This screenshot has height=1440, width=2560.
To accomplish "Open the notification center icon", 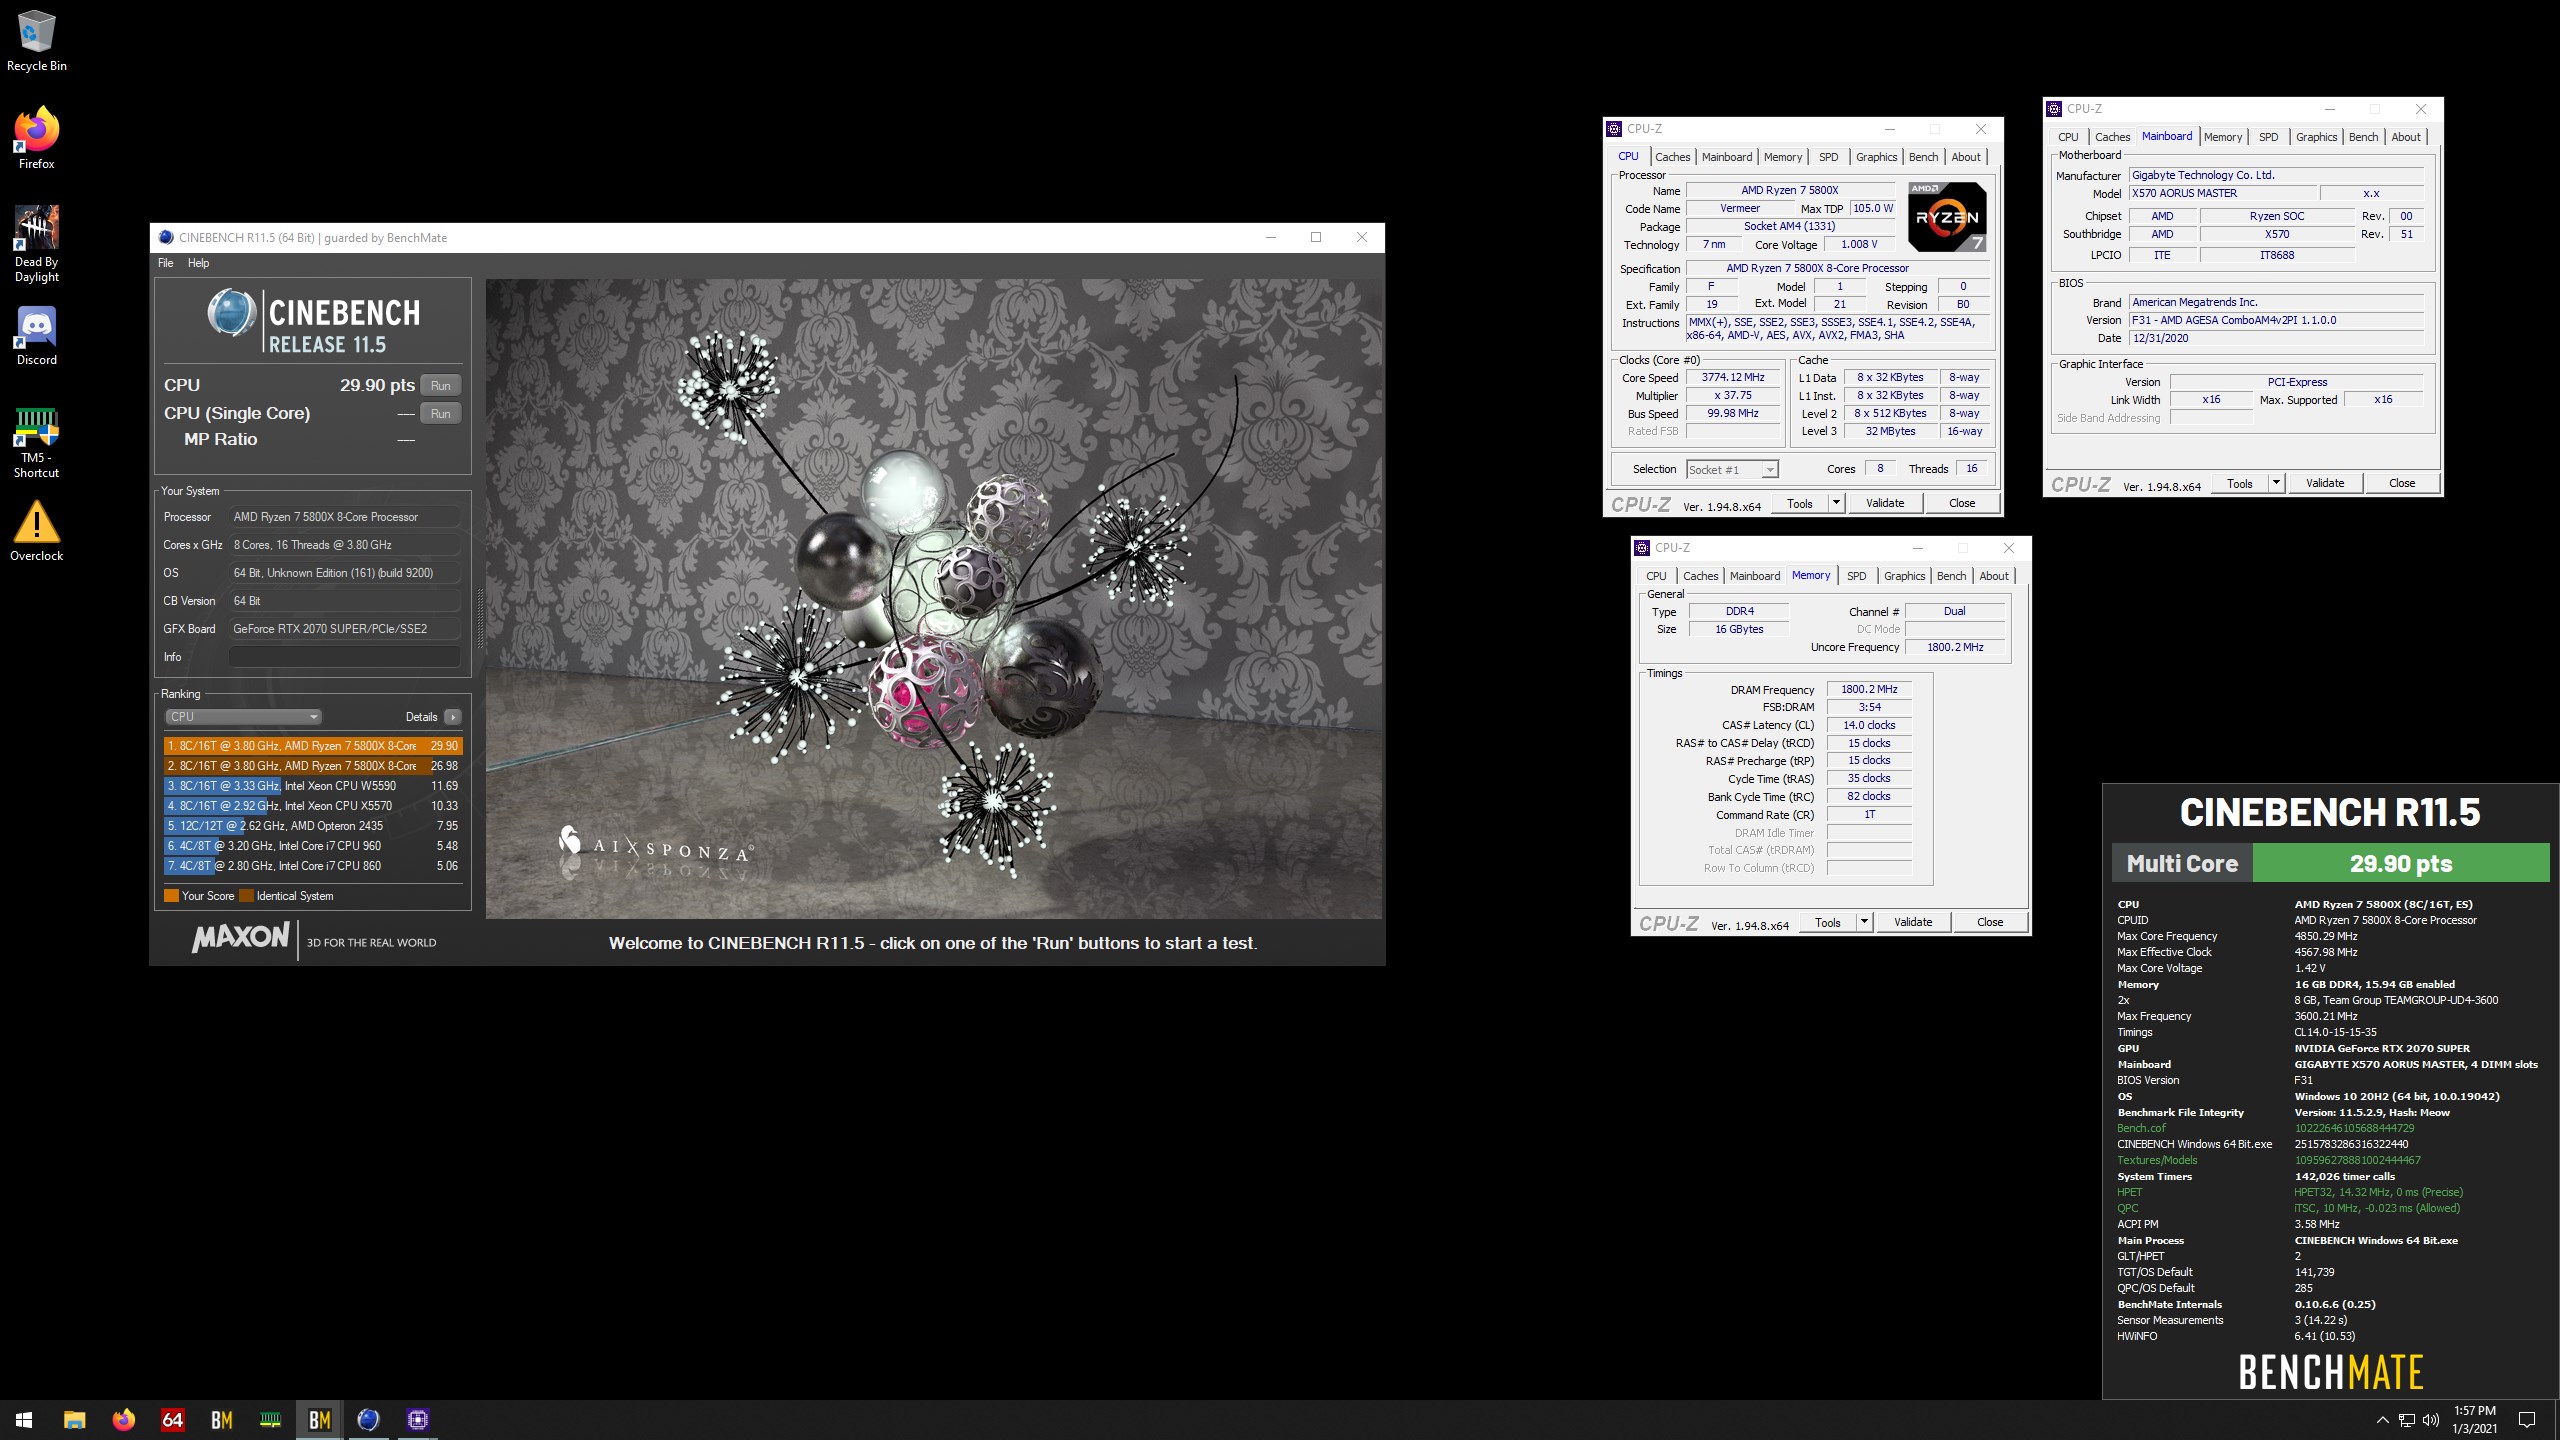I will (2527, 1420).
